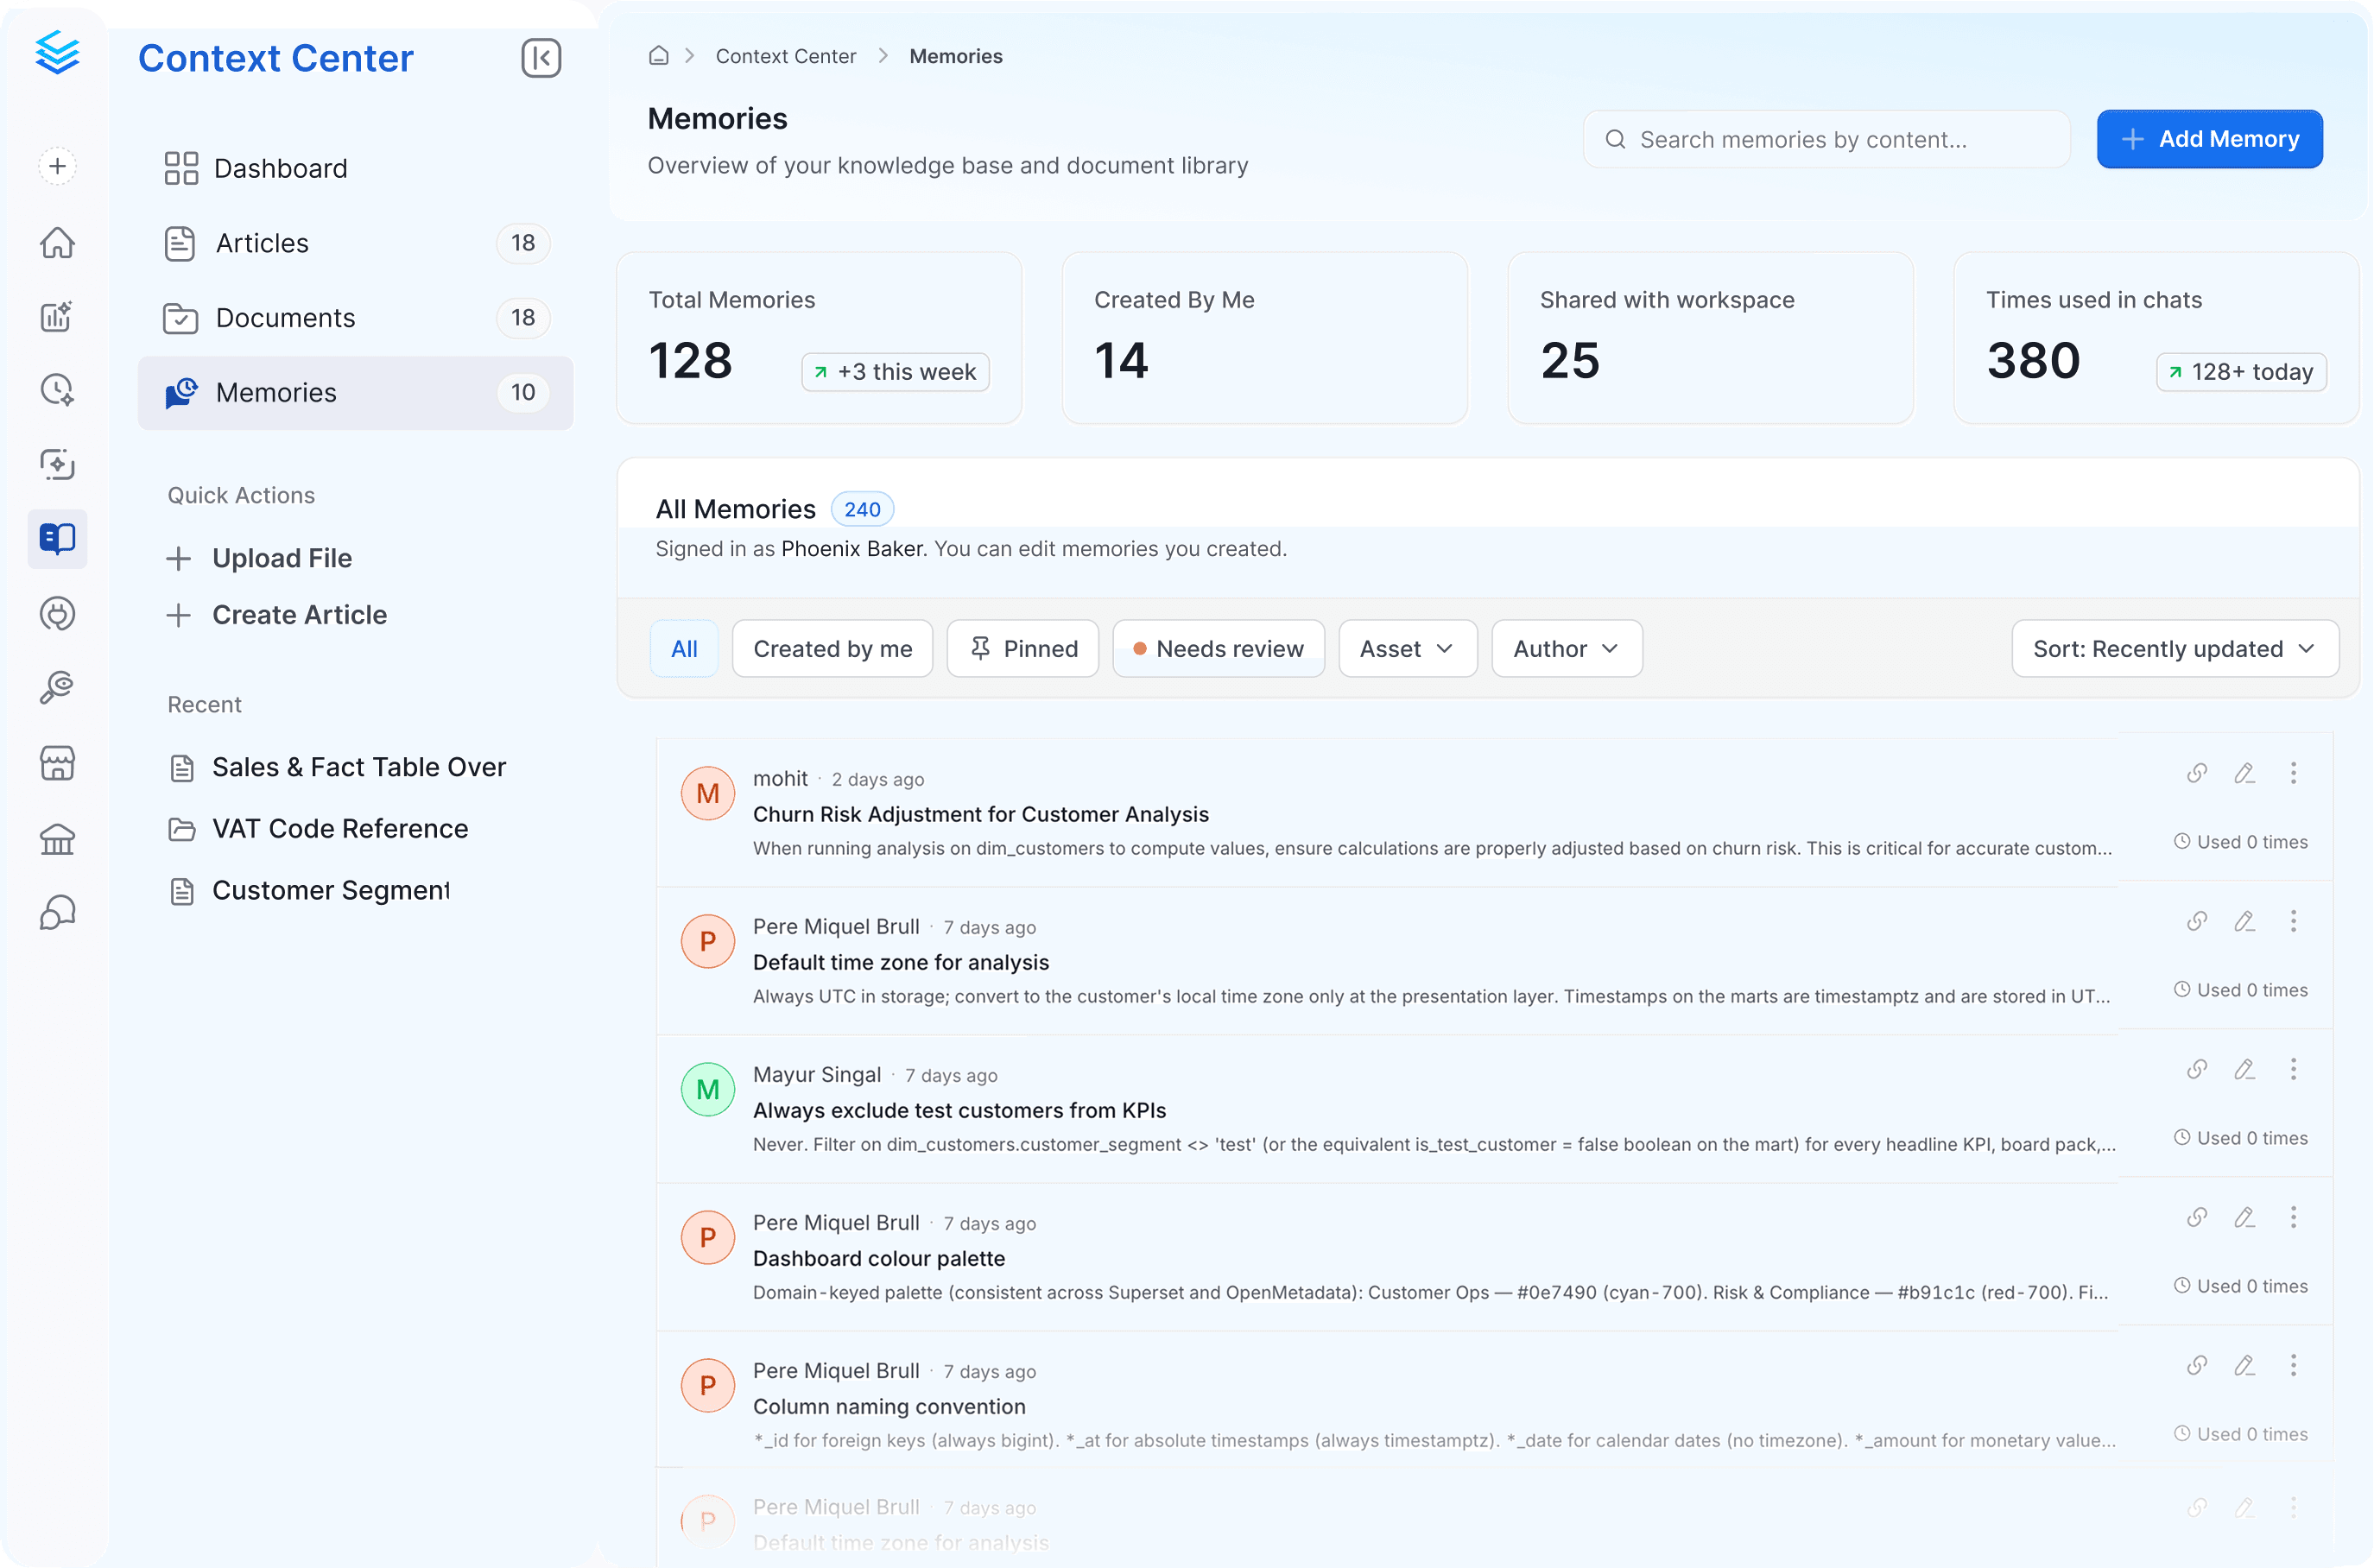
Task: Collapse the Context Center sidebar panel
Action: (541, 58)
